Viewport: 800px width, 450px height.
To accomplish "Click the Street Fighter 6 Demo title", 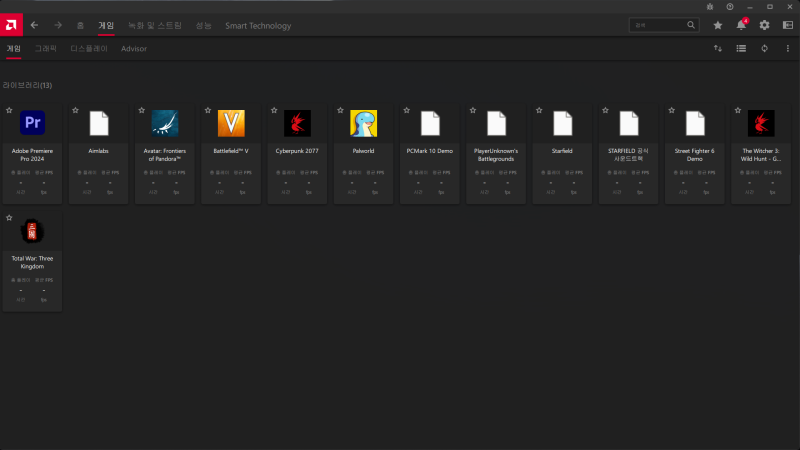I will click(694, 155).
